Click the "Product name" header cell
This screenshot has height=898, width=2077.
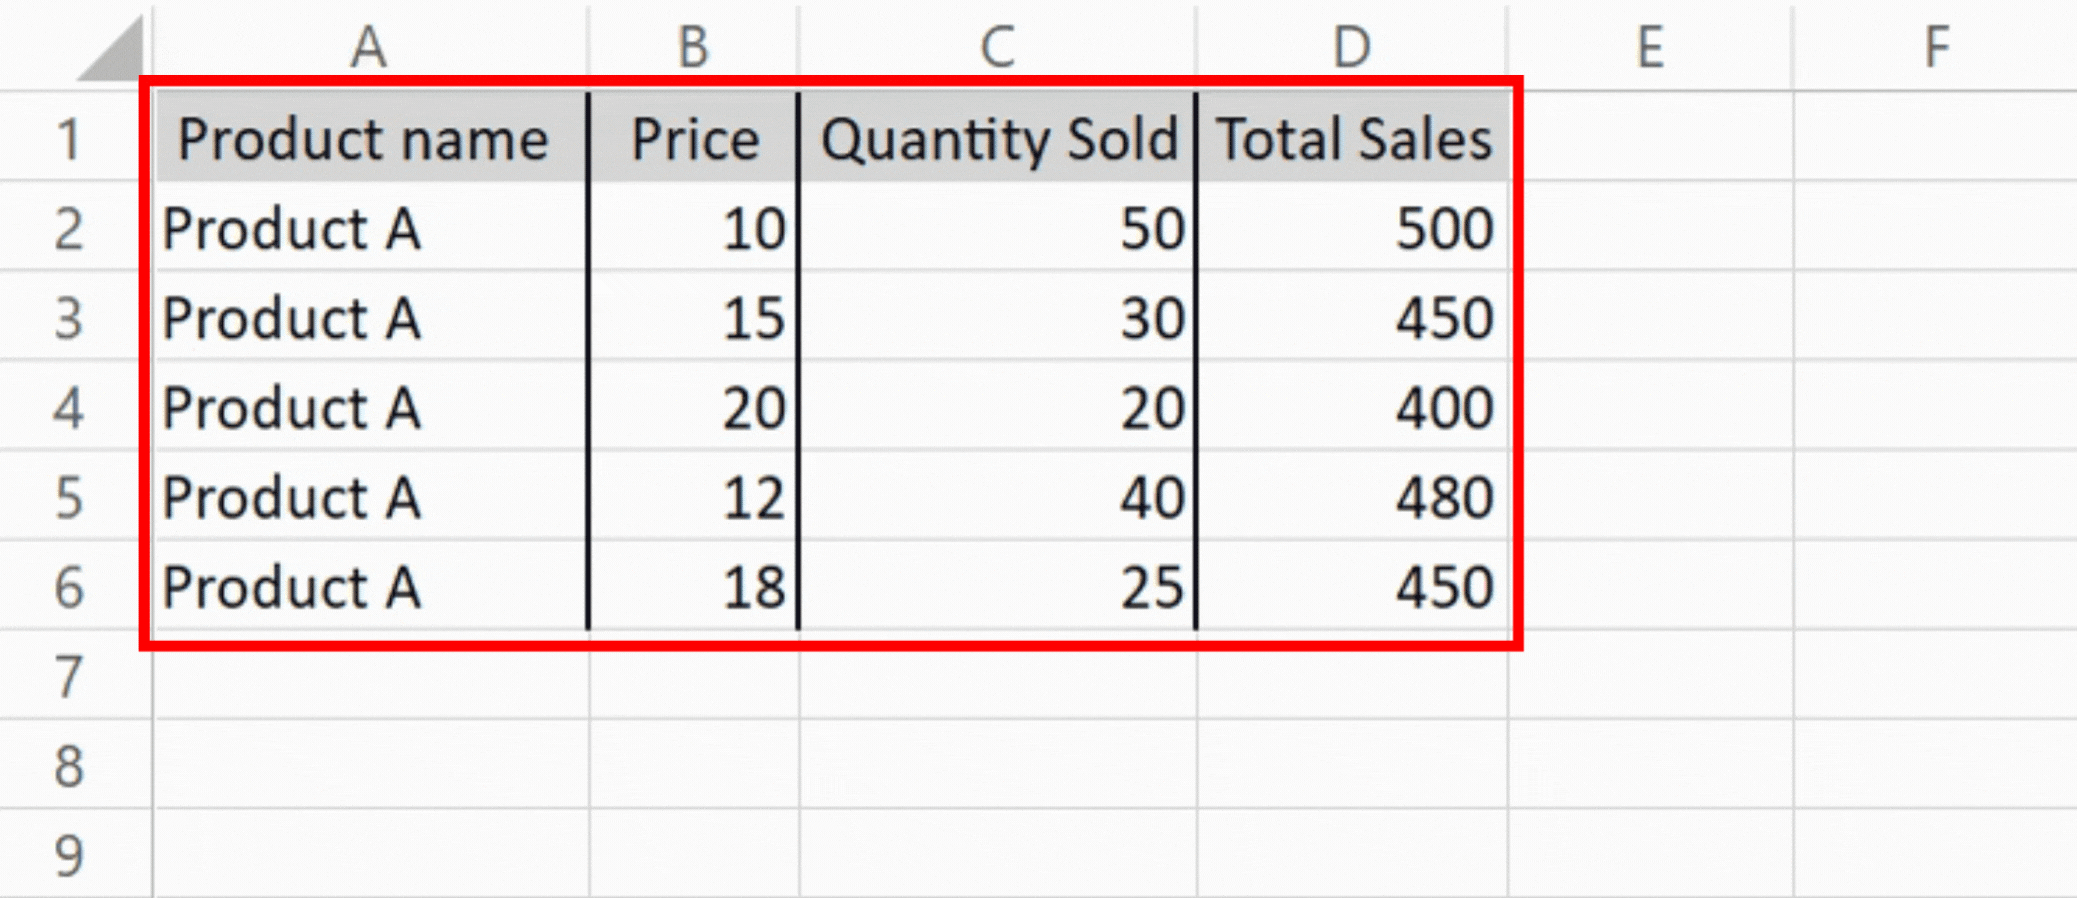[371, 137]
